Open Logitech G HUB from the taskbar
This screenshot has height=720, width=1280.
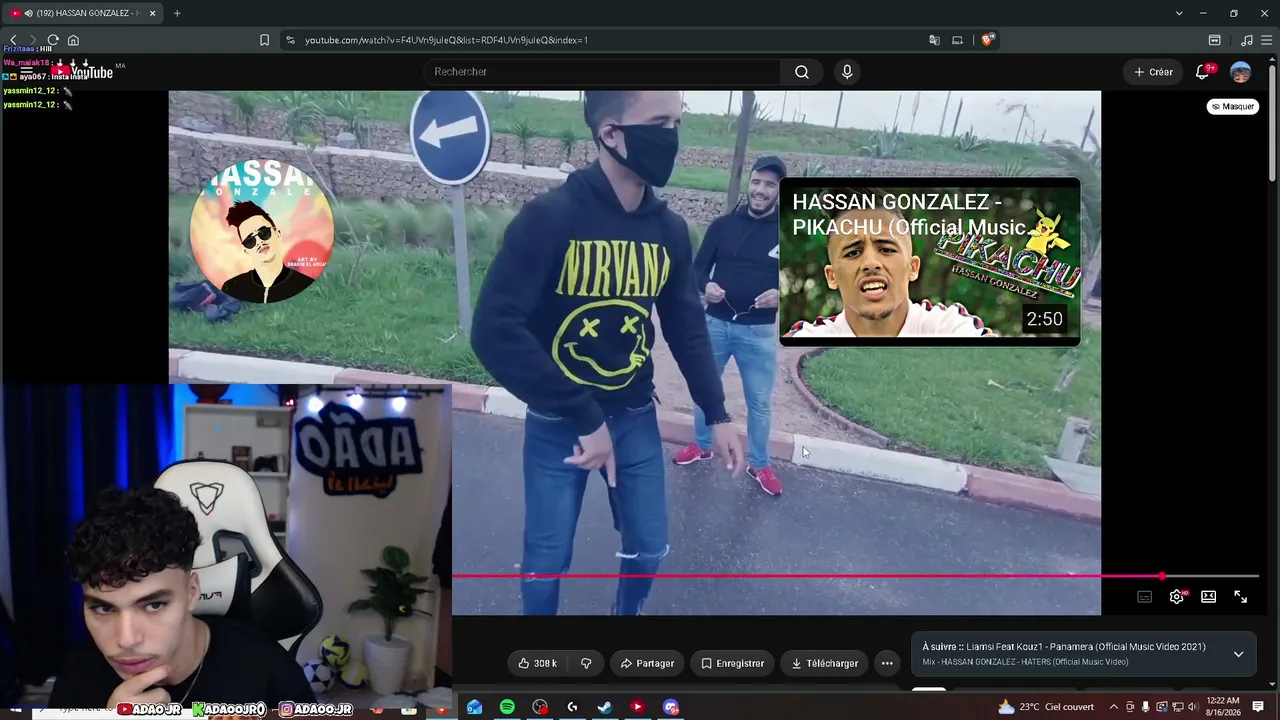572,707
